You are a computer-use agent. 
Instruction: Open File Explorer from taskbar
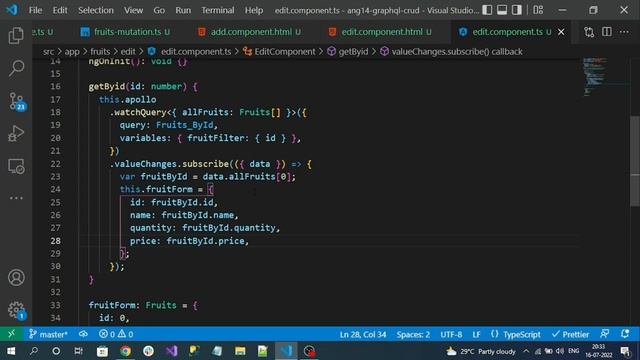click(240, 351)
